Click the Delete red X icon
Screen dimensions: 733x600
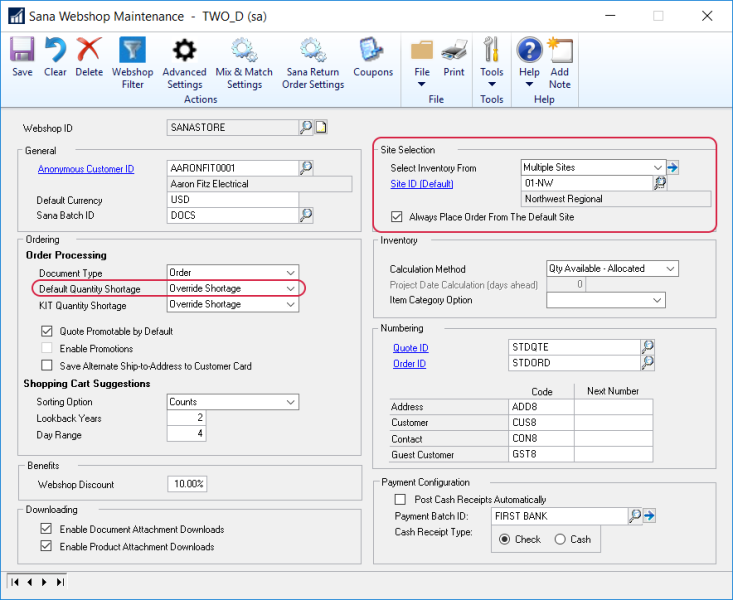click(x=89, y=50)
